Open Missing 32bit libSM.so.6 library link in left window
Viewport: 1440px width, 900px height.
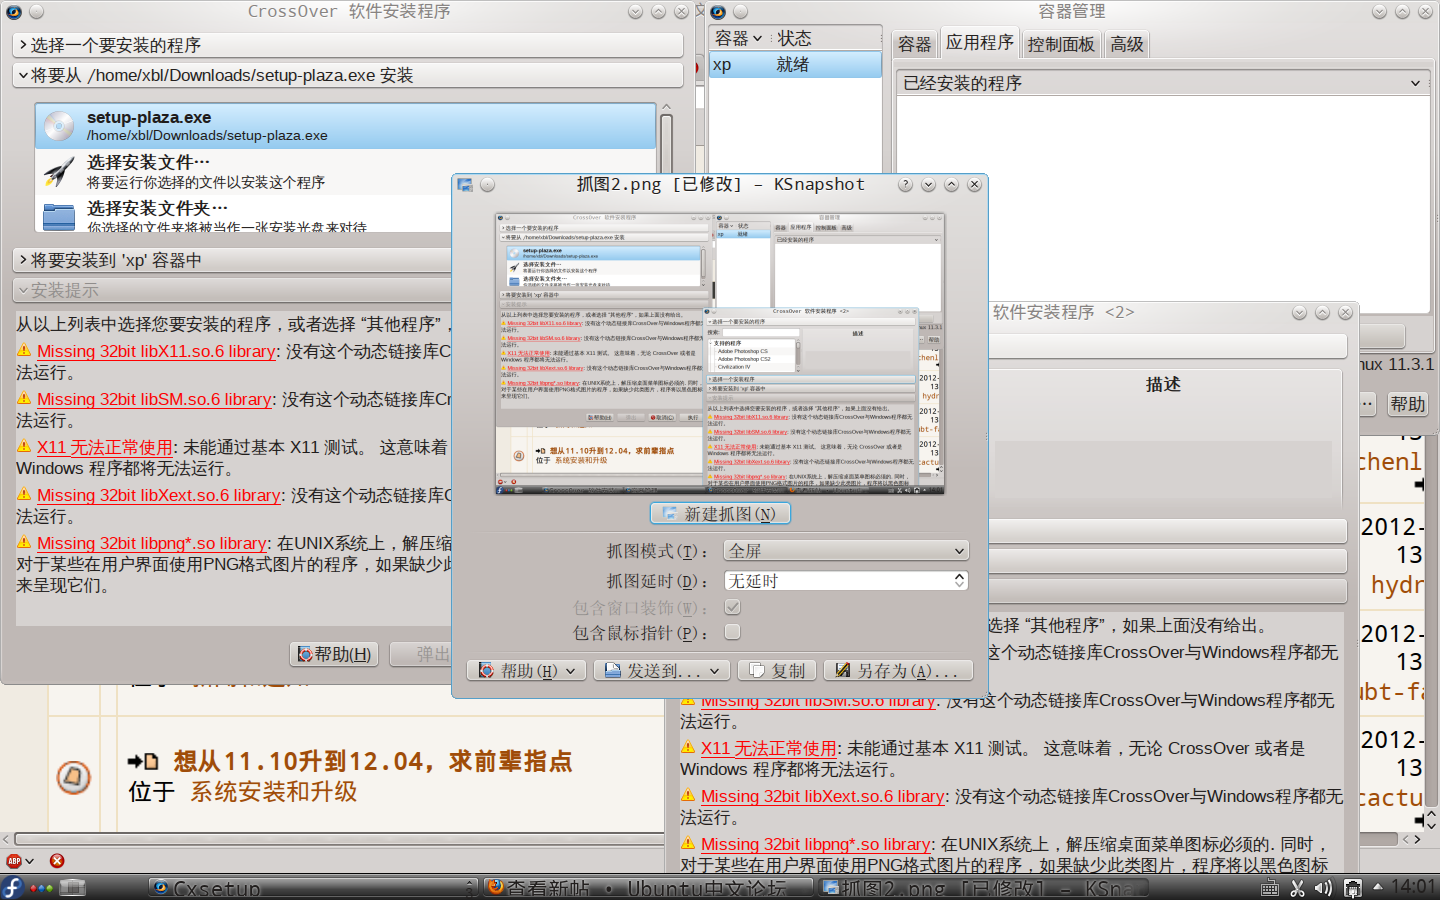tap(154, 400)
